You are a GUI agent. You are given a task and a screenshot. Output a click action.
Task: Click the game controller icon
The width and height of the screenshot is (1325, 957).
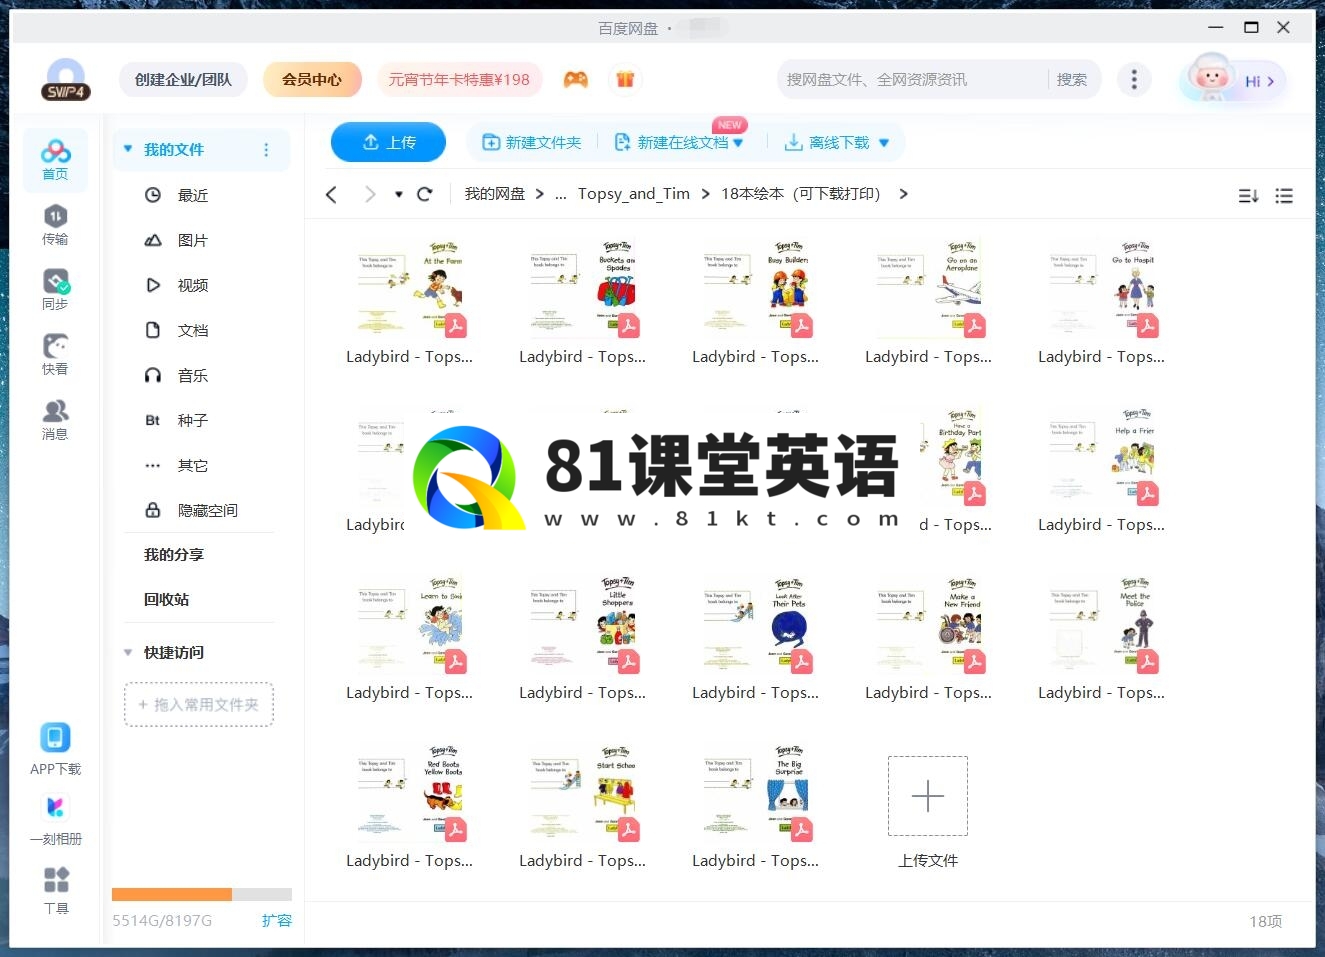point(576,80)
